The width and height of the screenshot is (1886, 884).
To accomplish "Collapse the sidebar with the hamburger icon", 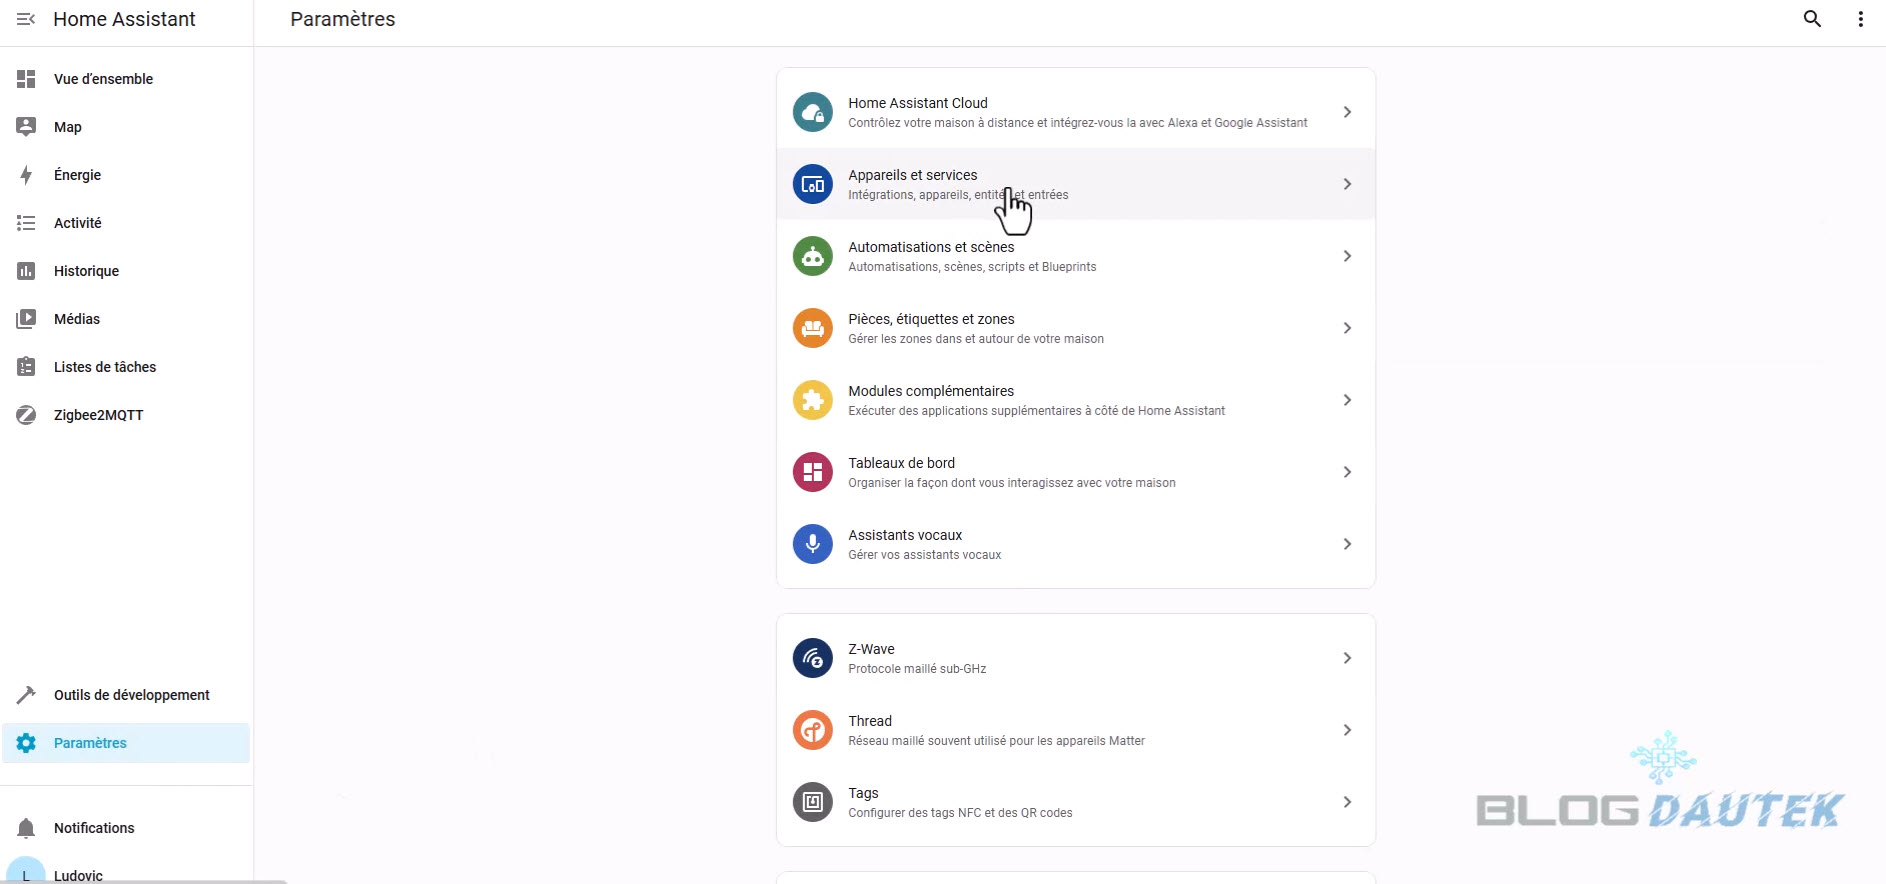I will tap(26, 19).
